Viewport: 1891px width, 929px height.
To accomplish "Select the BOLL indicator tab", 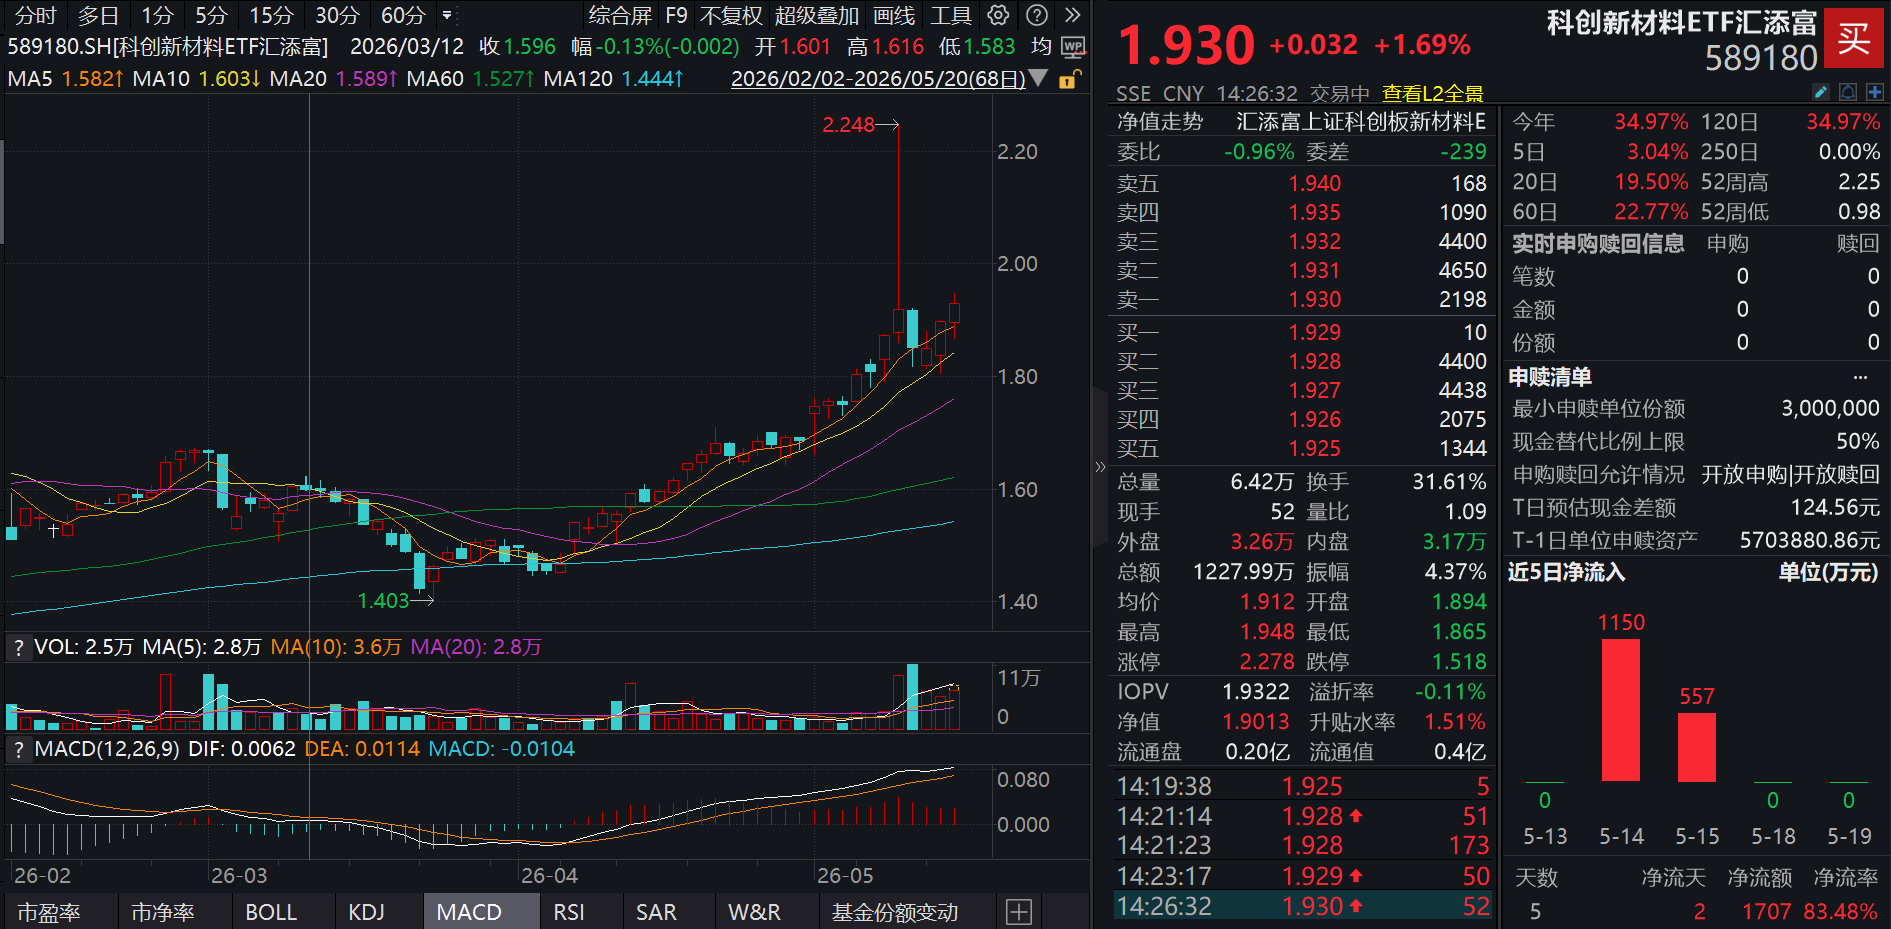I will coord(271,912).
